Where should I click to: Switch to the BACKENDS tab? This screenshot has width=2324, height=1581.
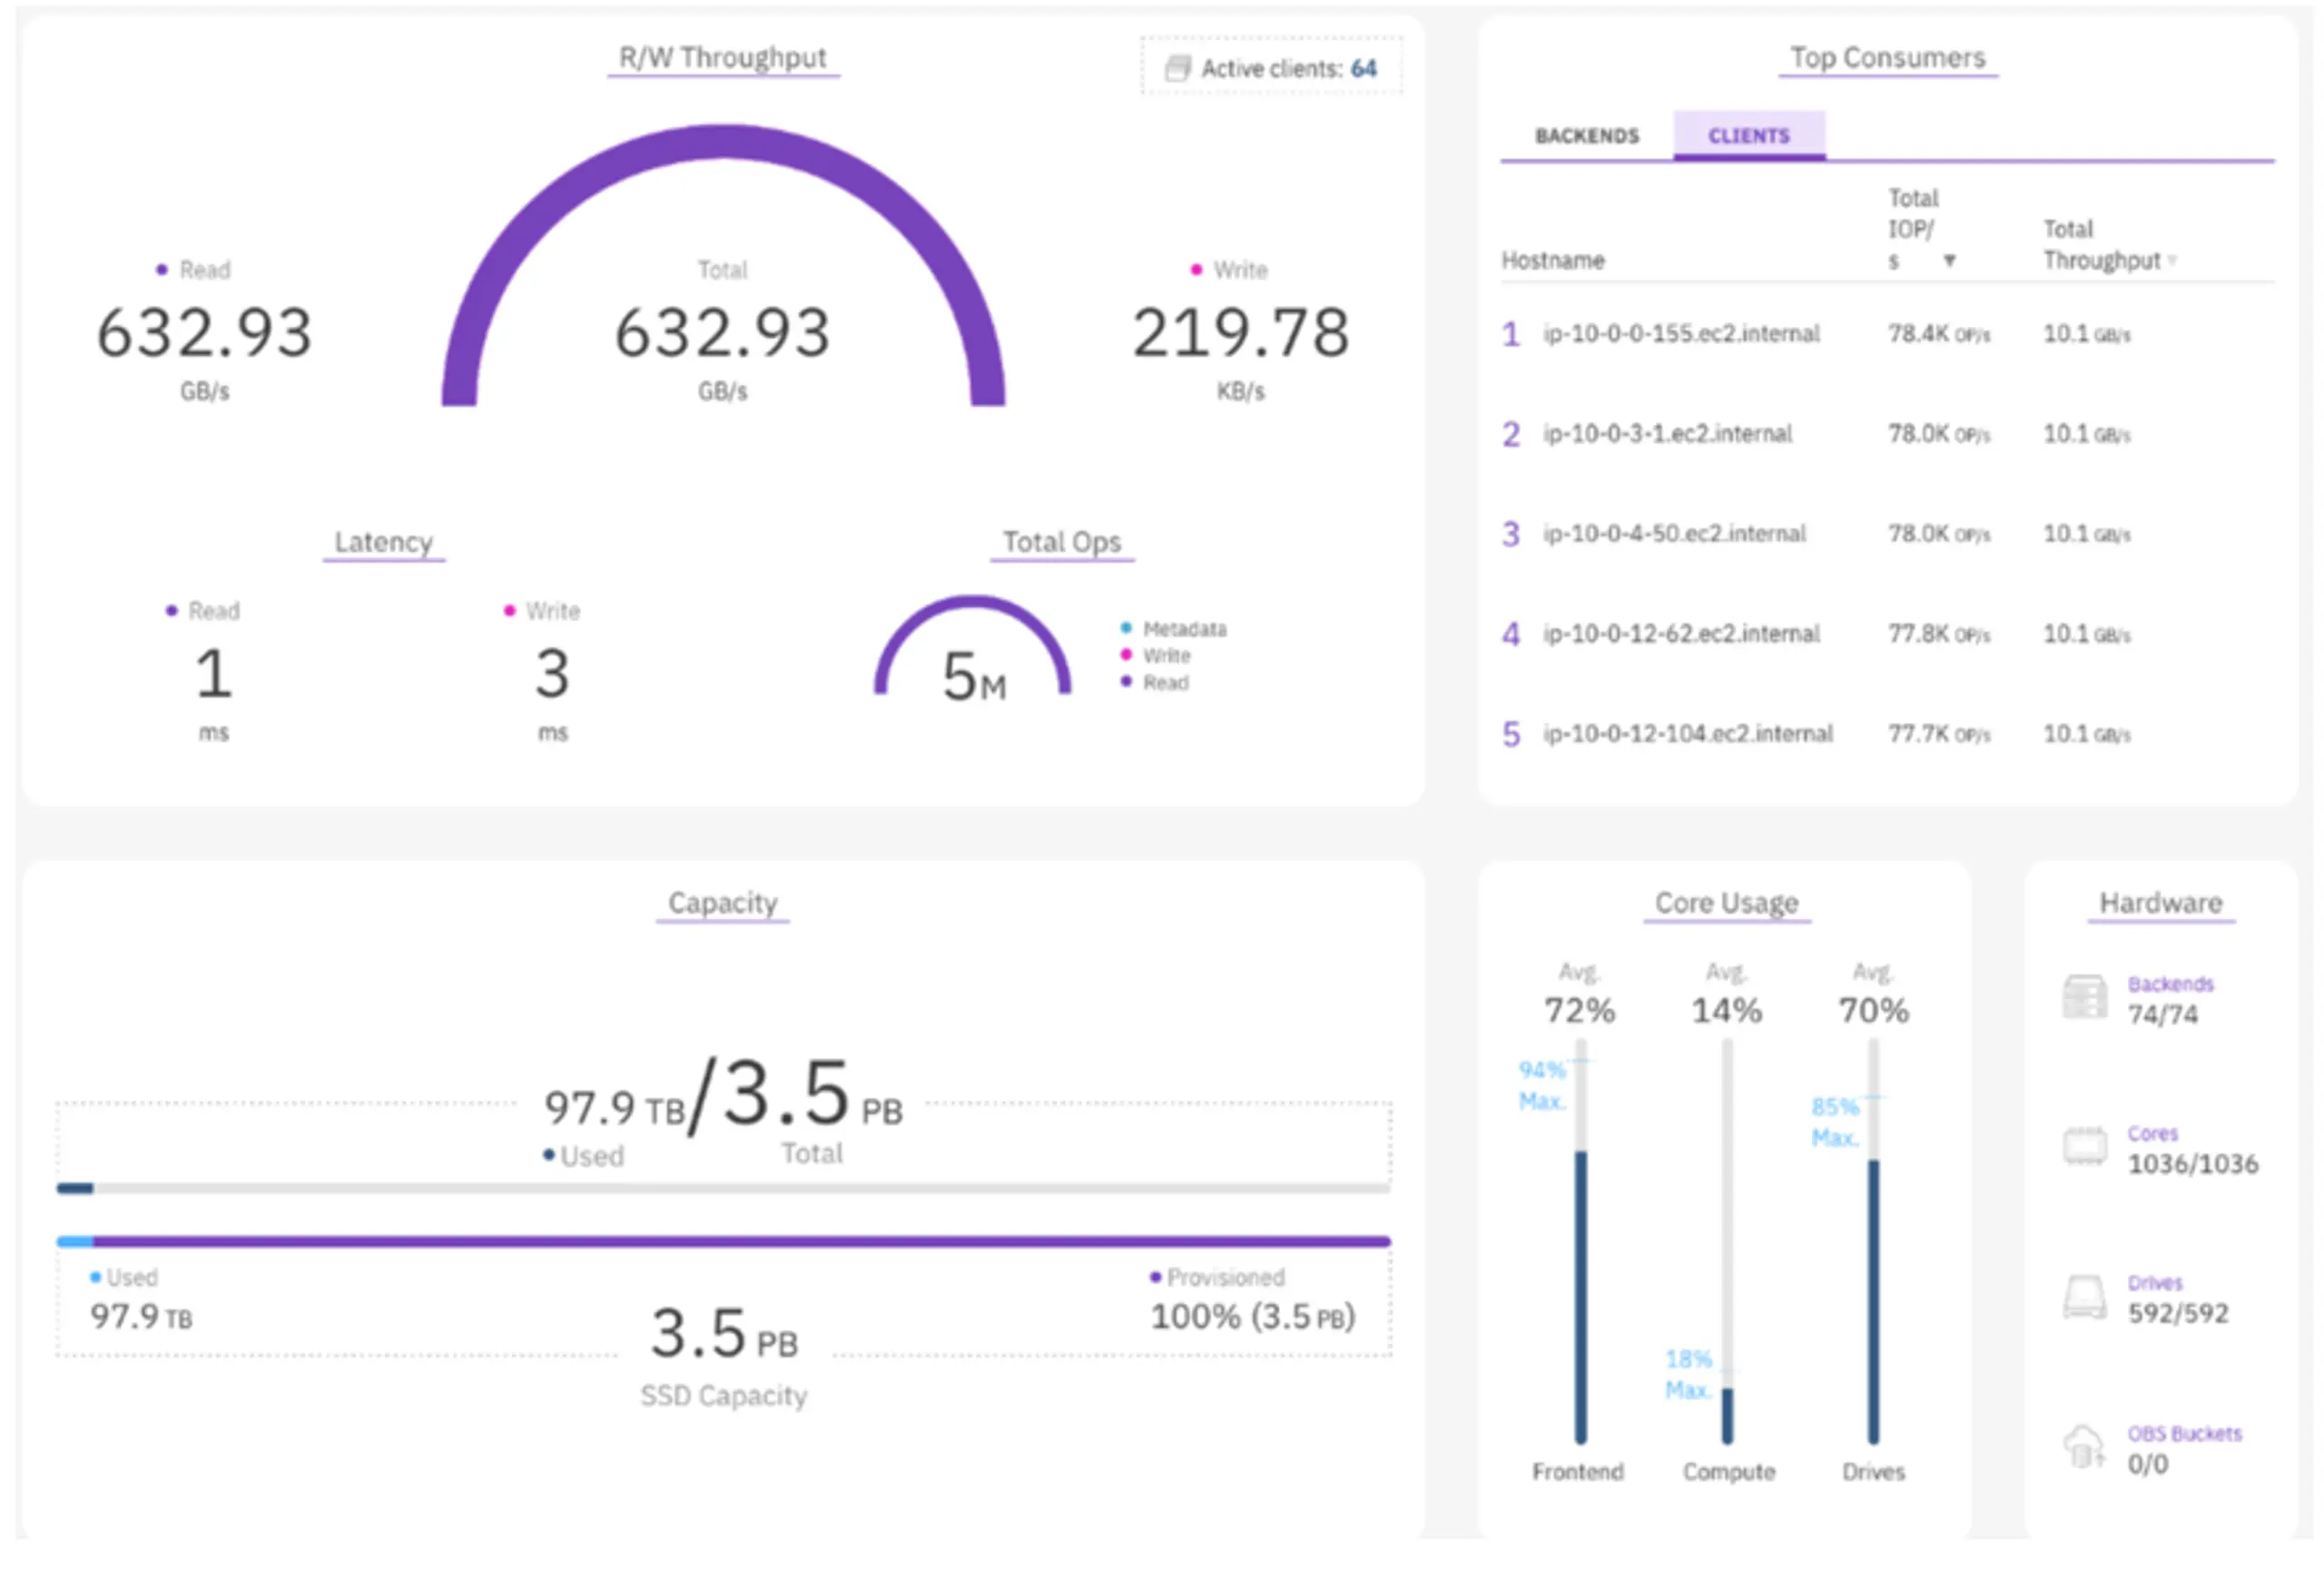tap(1587, 136)
